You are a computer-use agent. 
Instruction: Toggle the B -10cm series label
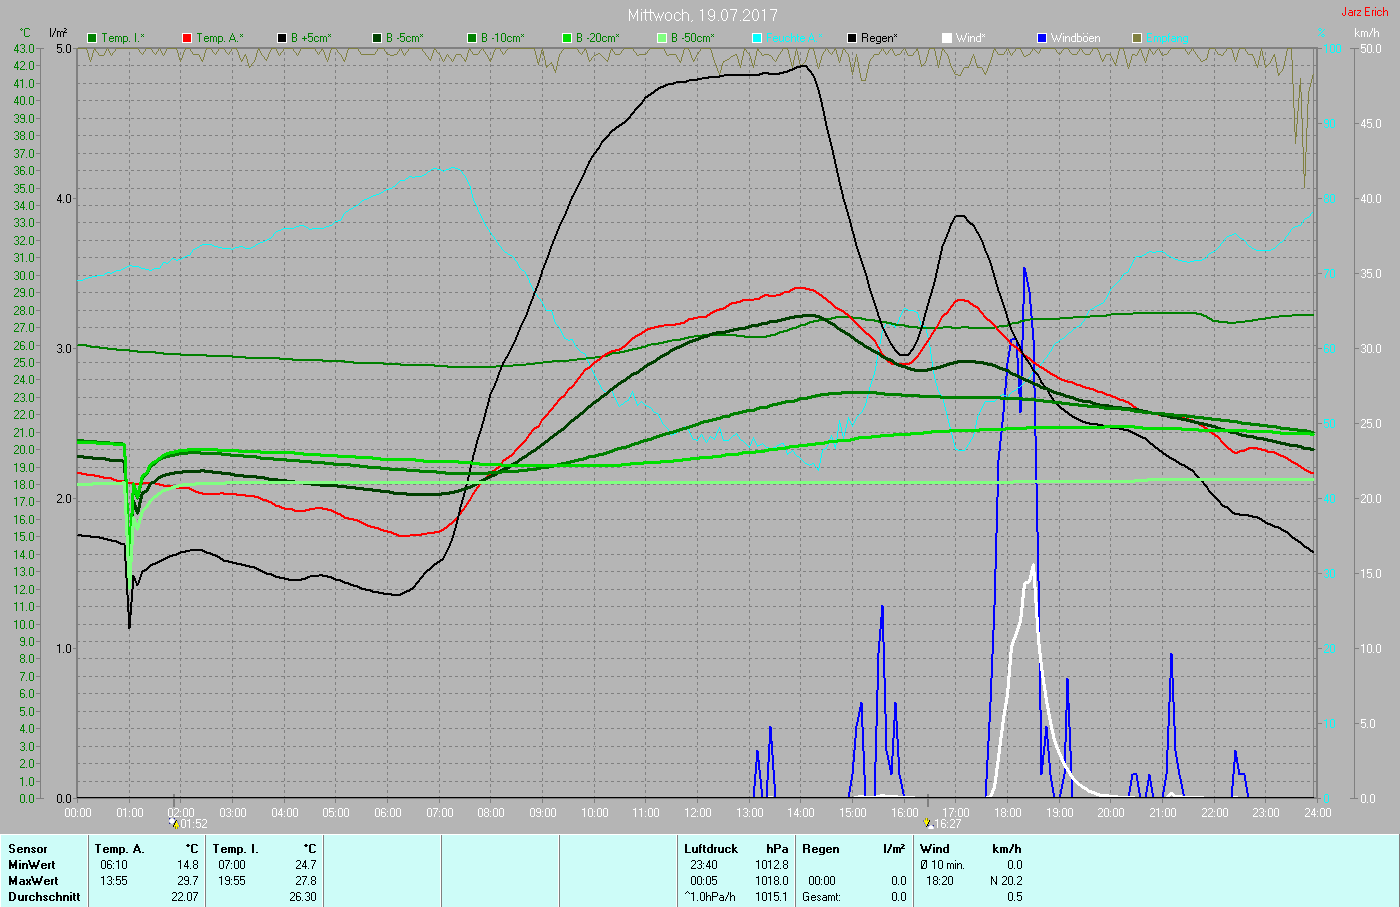502,38
